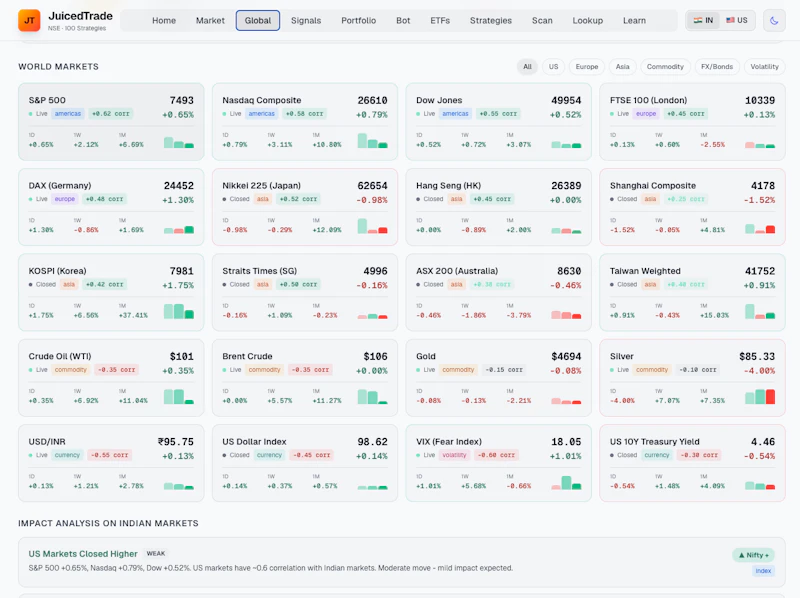Select the Global nav tab
Screen dimensions: 800x598
pos(258,20)
